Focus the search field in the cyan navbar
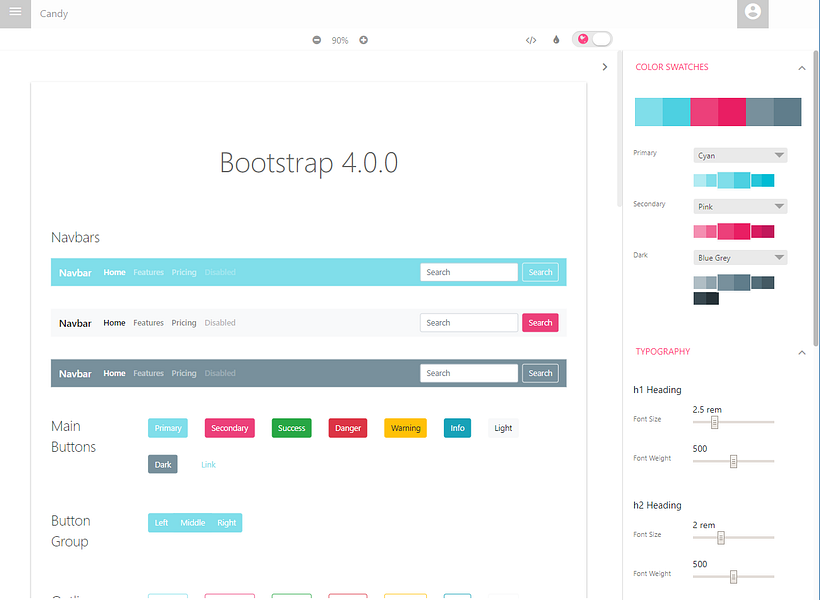Screen dimensions: 820x600 tap(469, 272)
